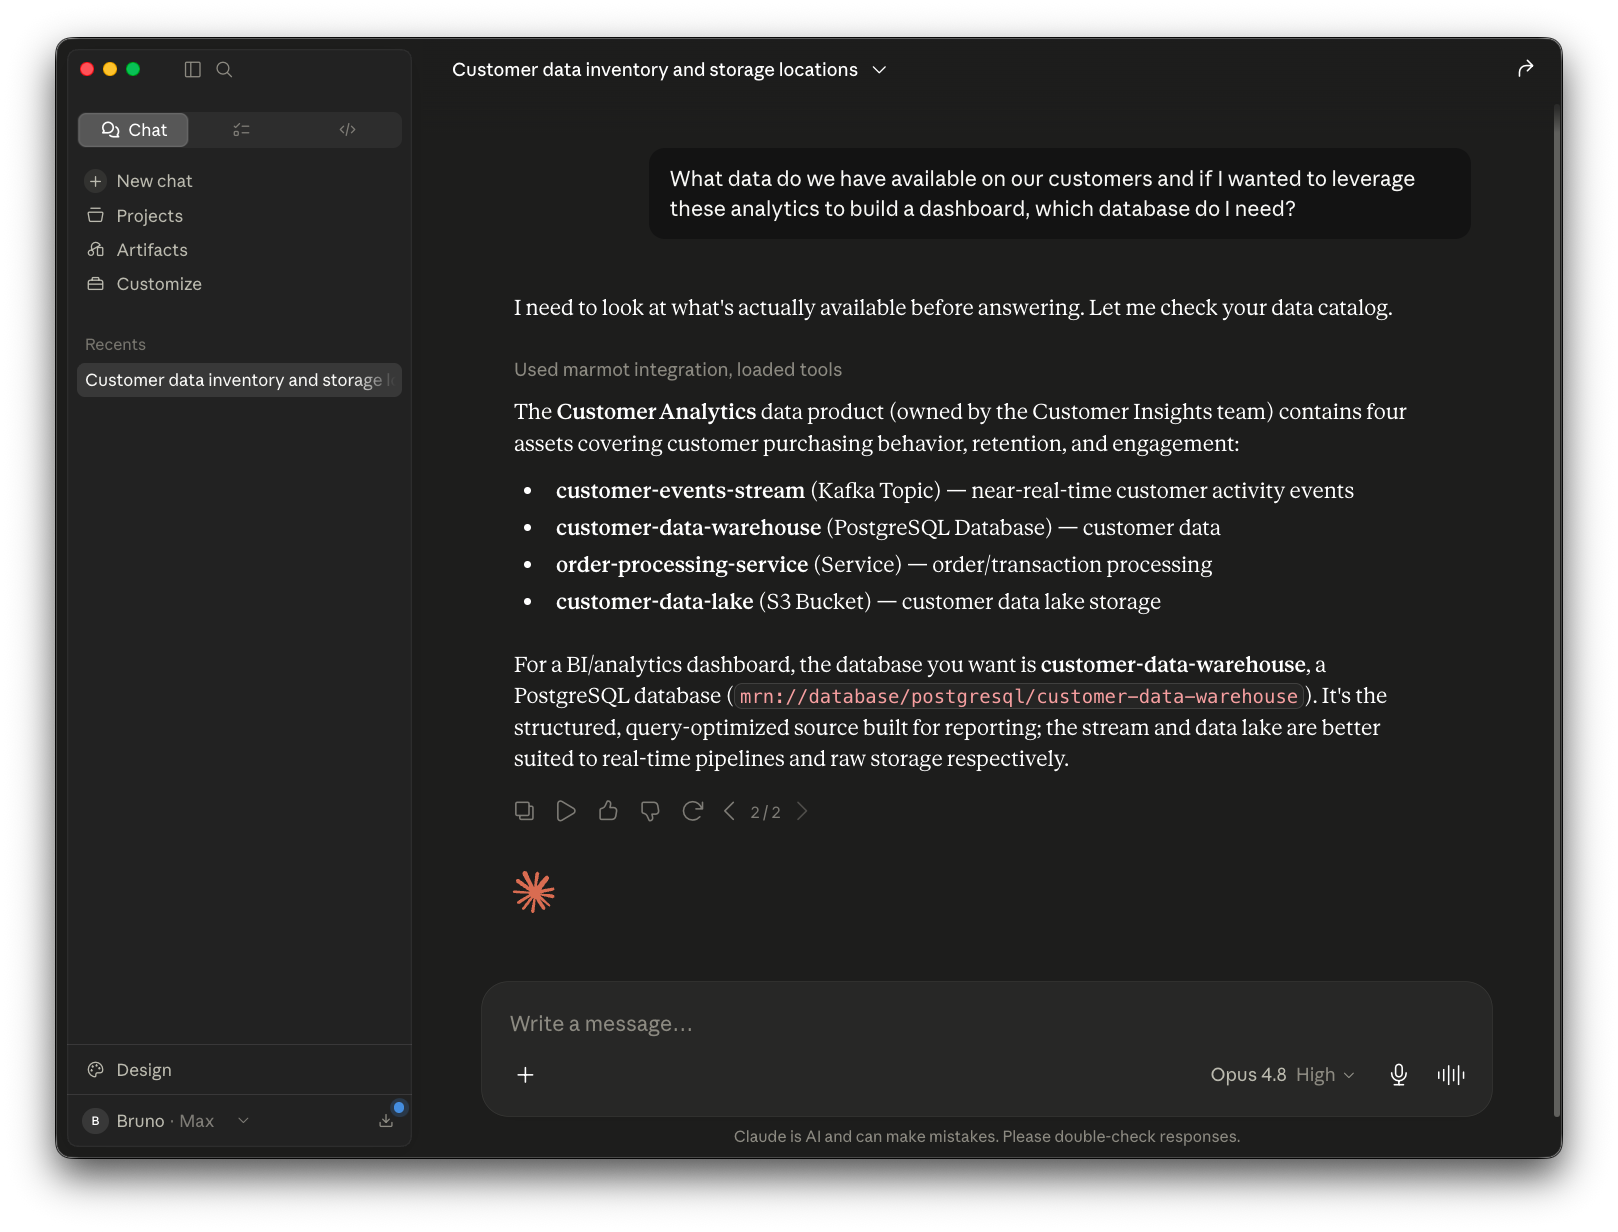Expand Used marmot integration details
Screen dimensions: 1618x1232
(677, 370)
